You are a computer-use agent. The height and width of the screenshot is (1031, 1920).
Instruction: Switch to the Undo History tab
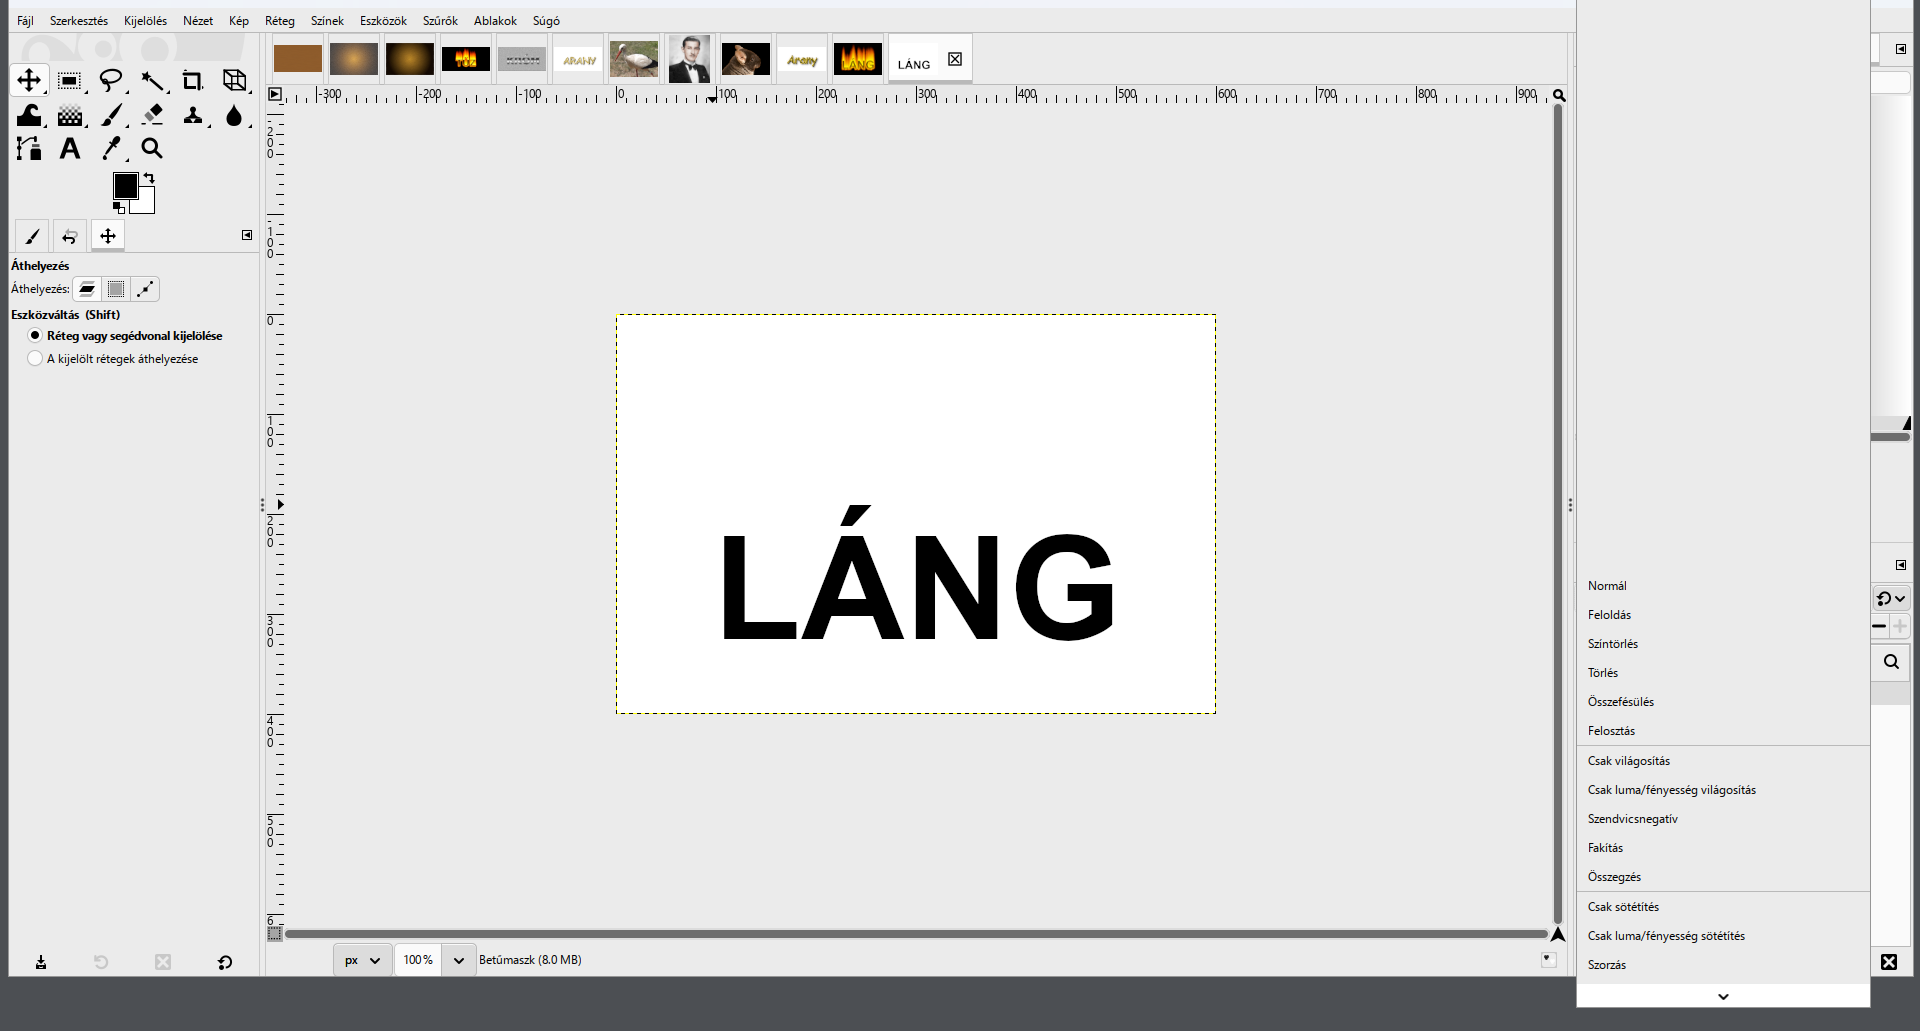coord(70,236)
